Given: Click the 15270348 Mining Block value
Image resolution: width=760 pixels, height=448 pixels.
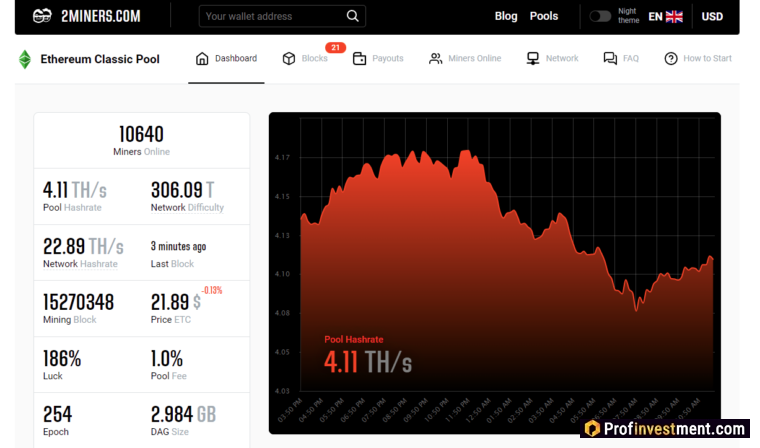Looking at the screenshot, I should coord(79,302).
